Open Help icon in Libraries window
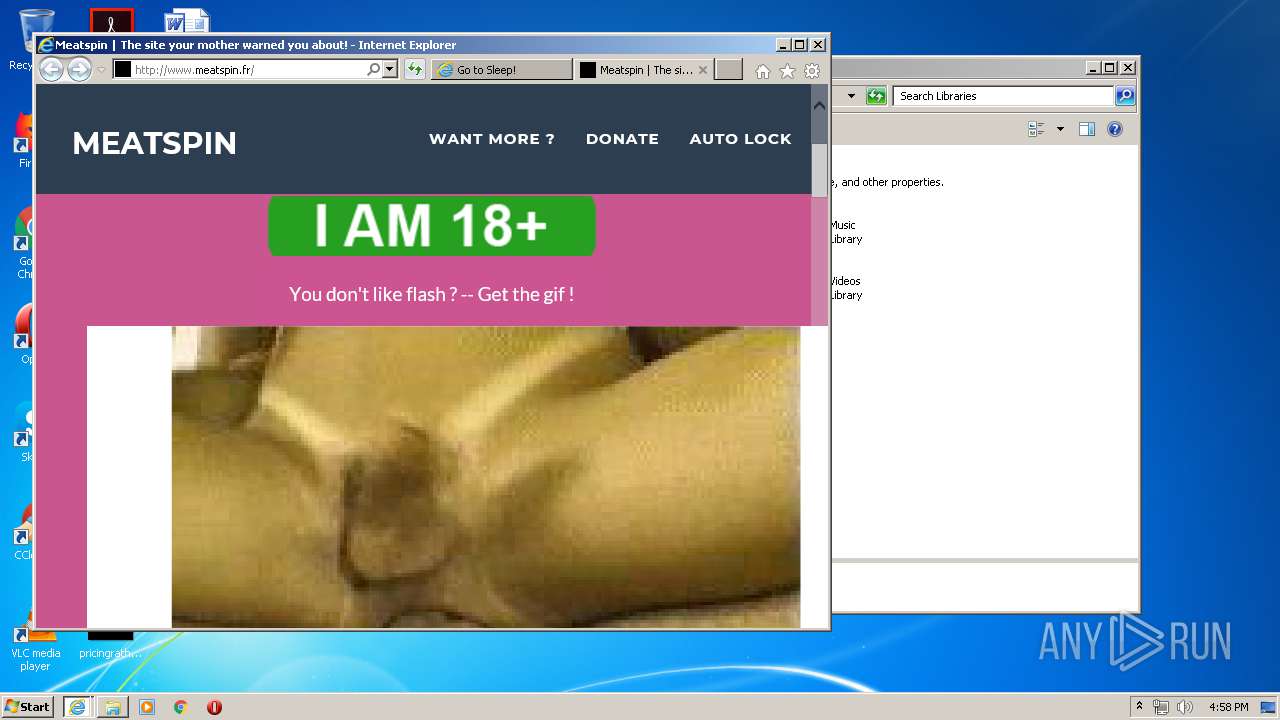The height and width of the screenshot is (720, 1280). click(x=1115, y=129)
